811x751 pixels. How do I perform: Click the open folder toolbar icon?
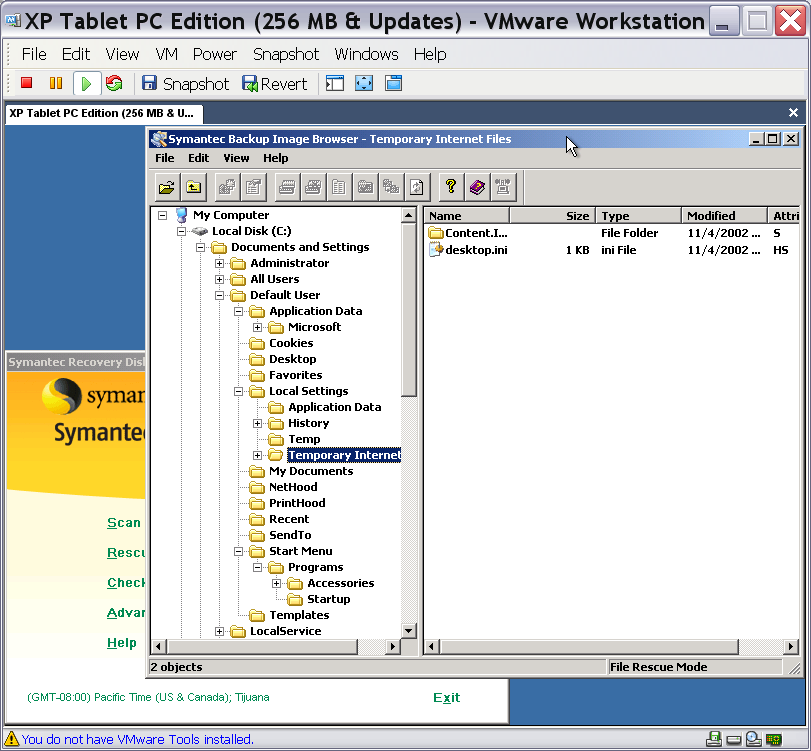(166, 186)
